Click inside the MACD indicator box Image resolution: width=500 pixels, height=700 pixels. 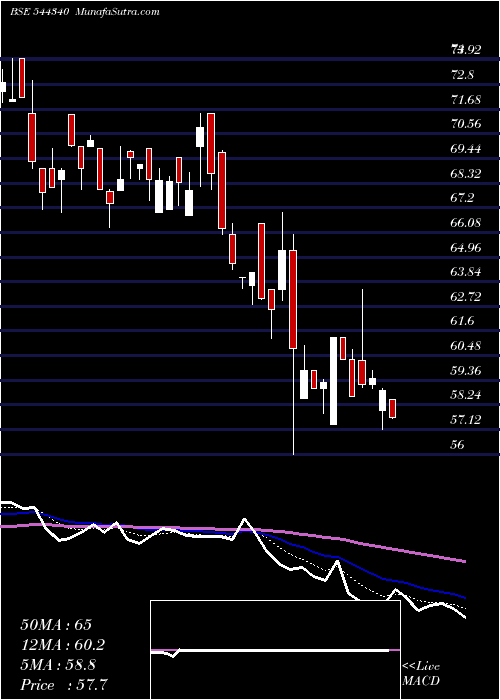(275, 650)
